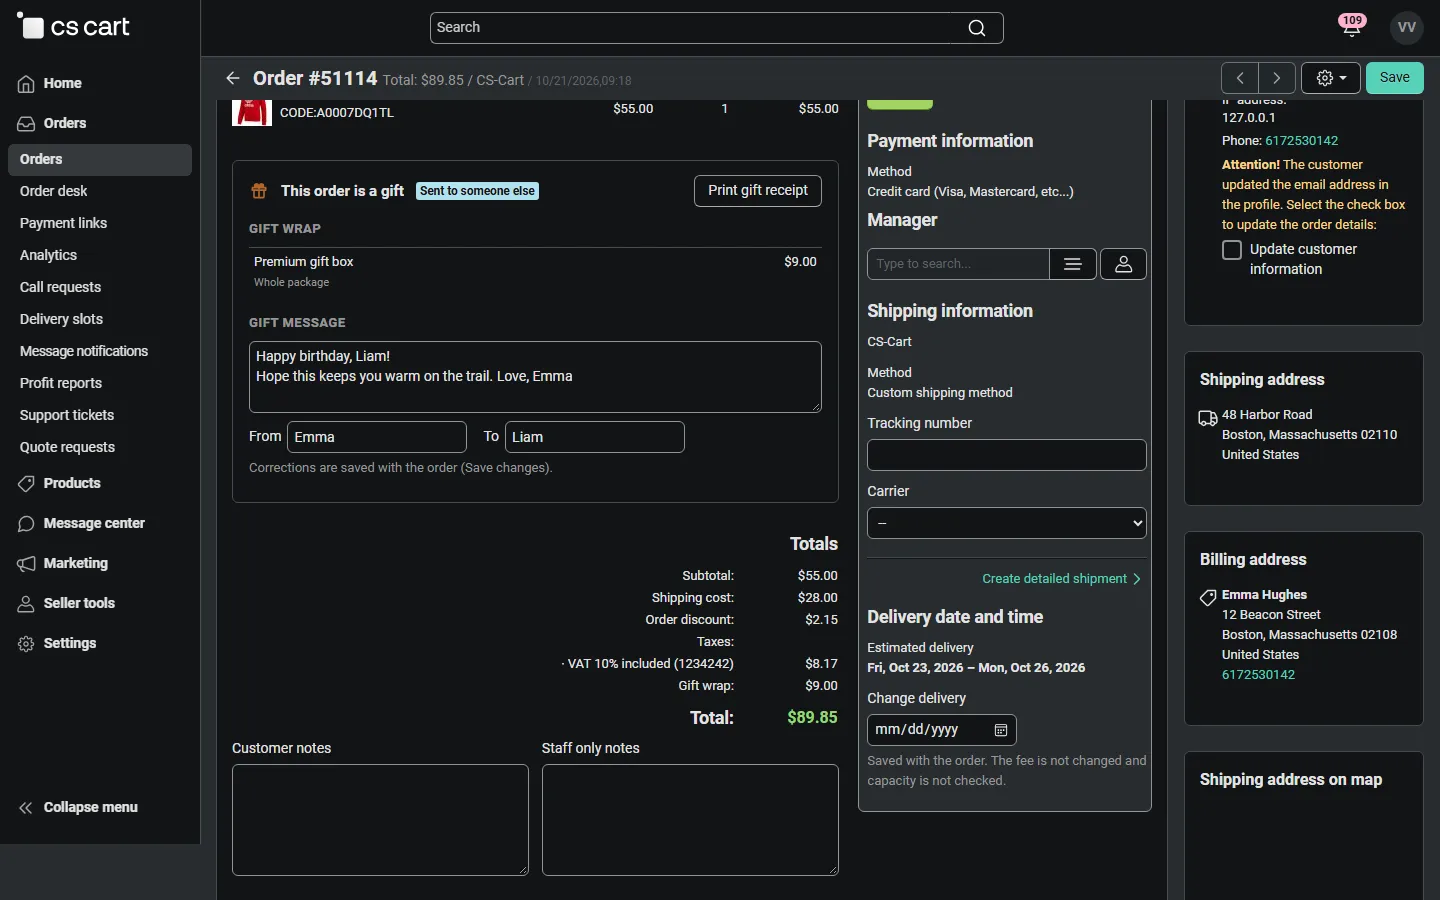Check Update customer information checkbox
This screenshot has width=1440, height=900.
pos(1232,250)
